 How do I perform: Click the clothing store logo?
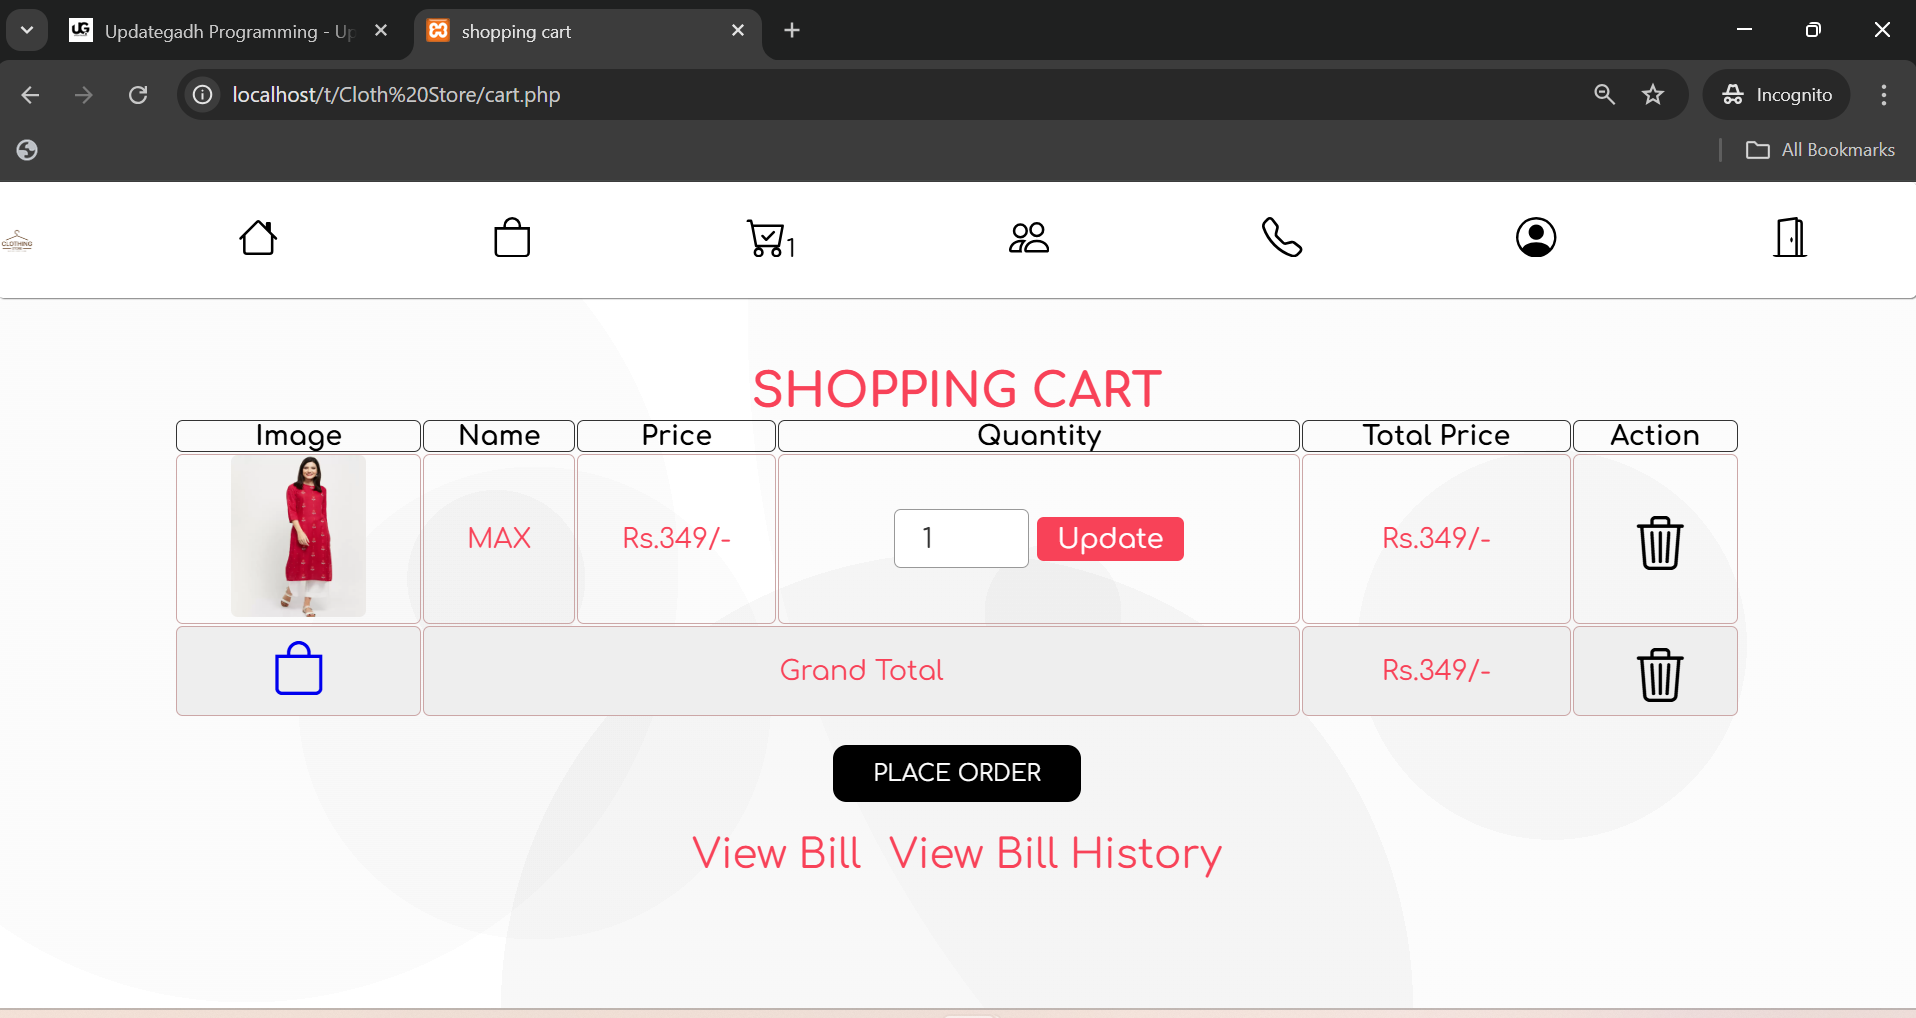(x=17, y=241)
